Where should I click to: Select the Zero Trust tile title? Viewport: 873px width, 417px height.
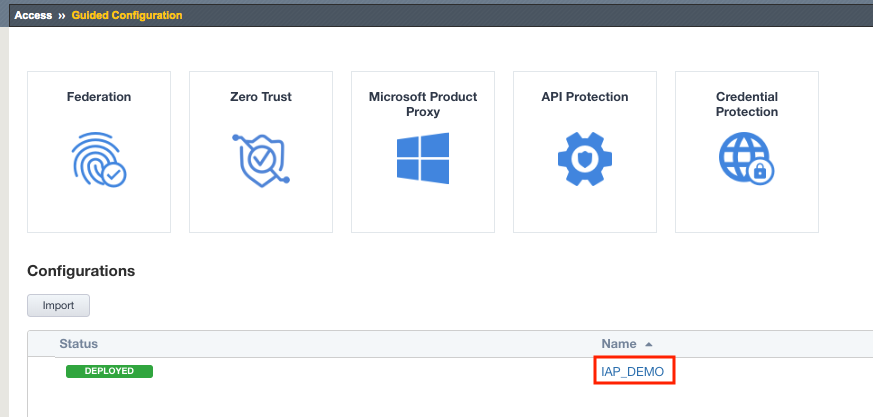pyautogui.click(x=261, y=97)
